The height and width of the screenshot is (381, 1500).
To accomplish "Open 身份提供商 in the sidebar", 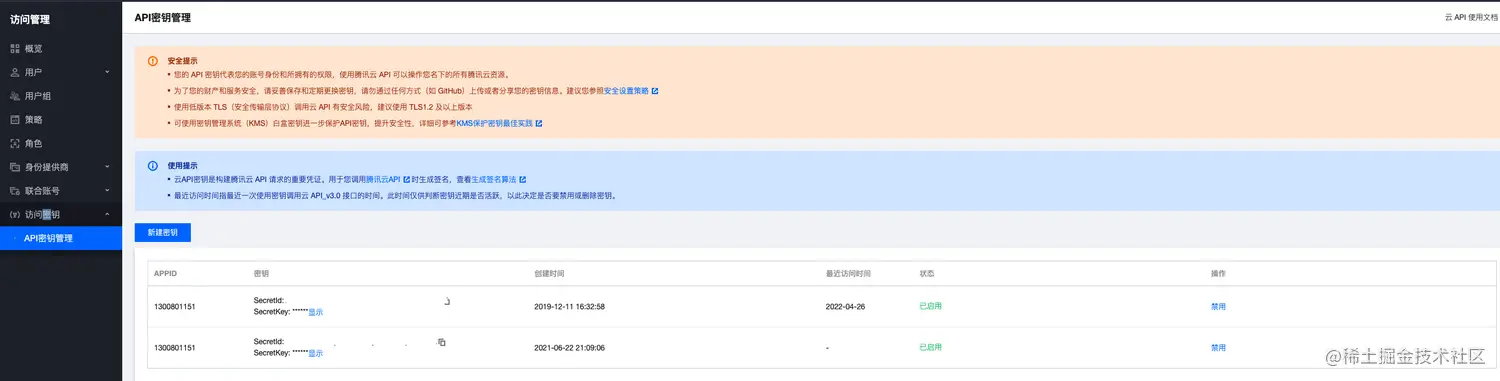I will (x=61, y=167).
